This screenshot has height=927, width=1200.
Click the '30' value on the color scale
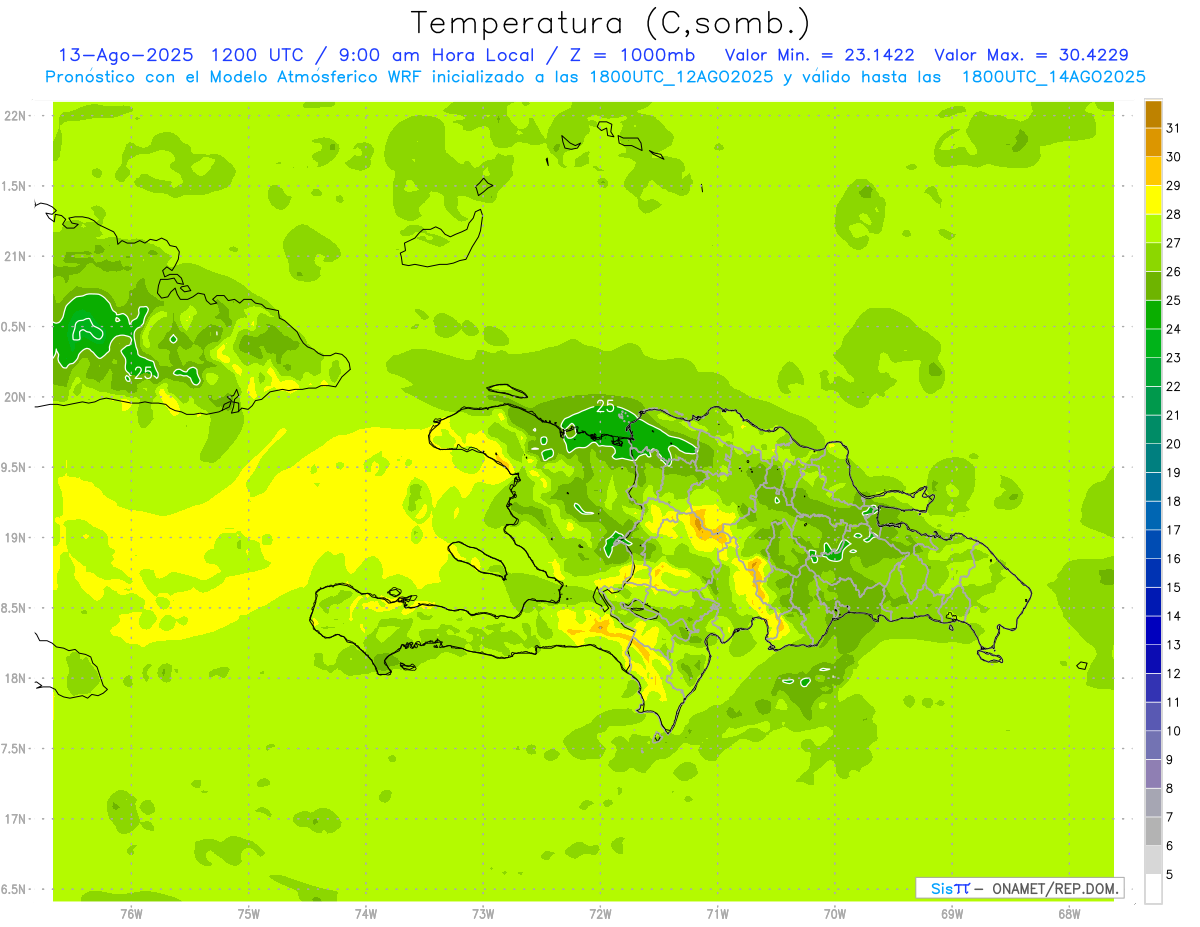(1174, 157)
